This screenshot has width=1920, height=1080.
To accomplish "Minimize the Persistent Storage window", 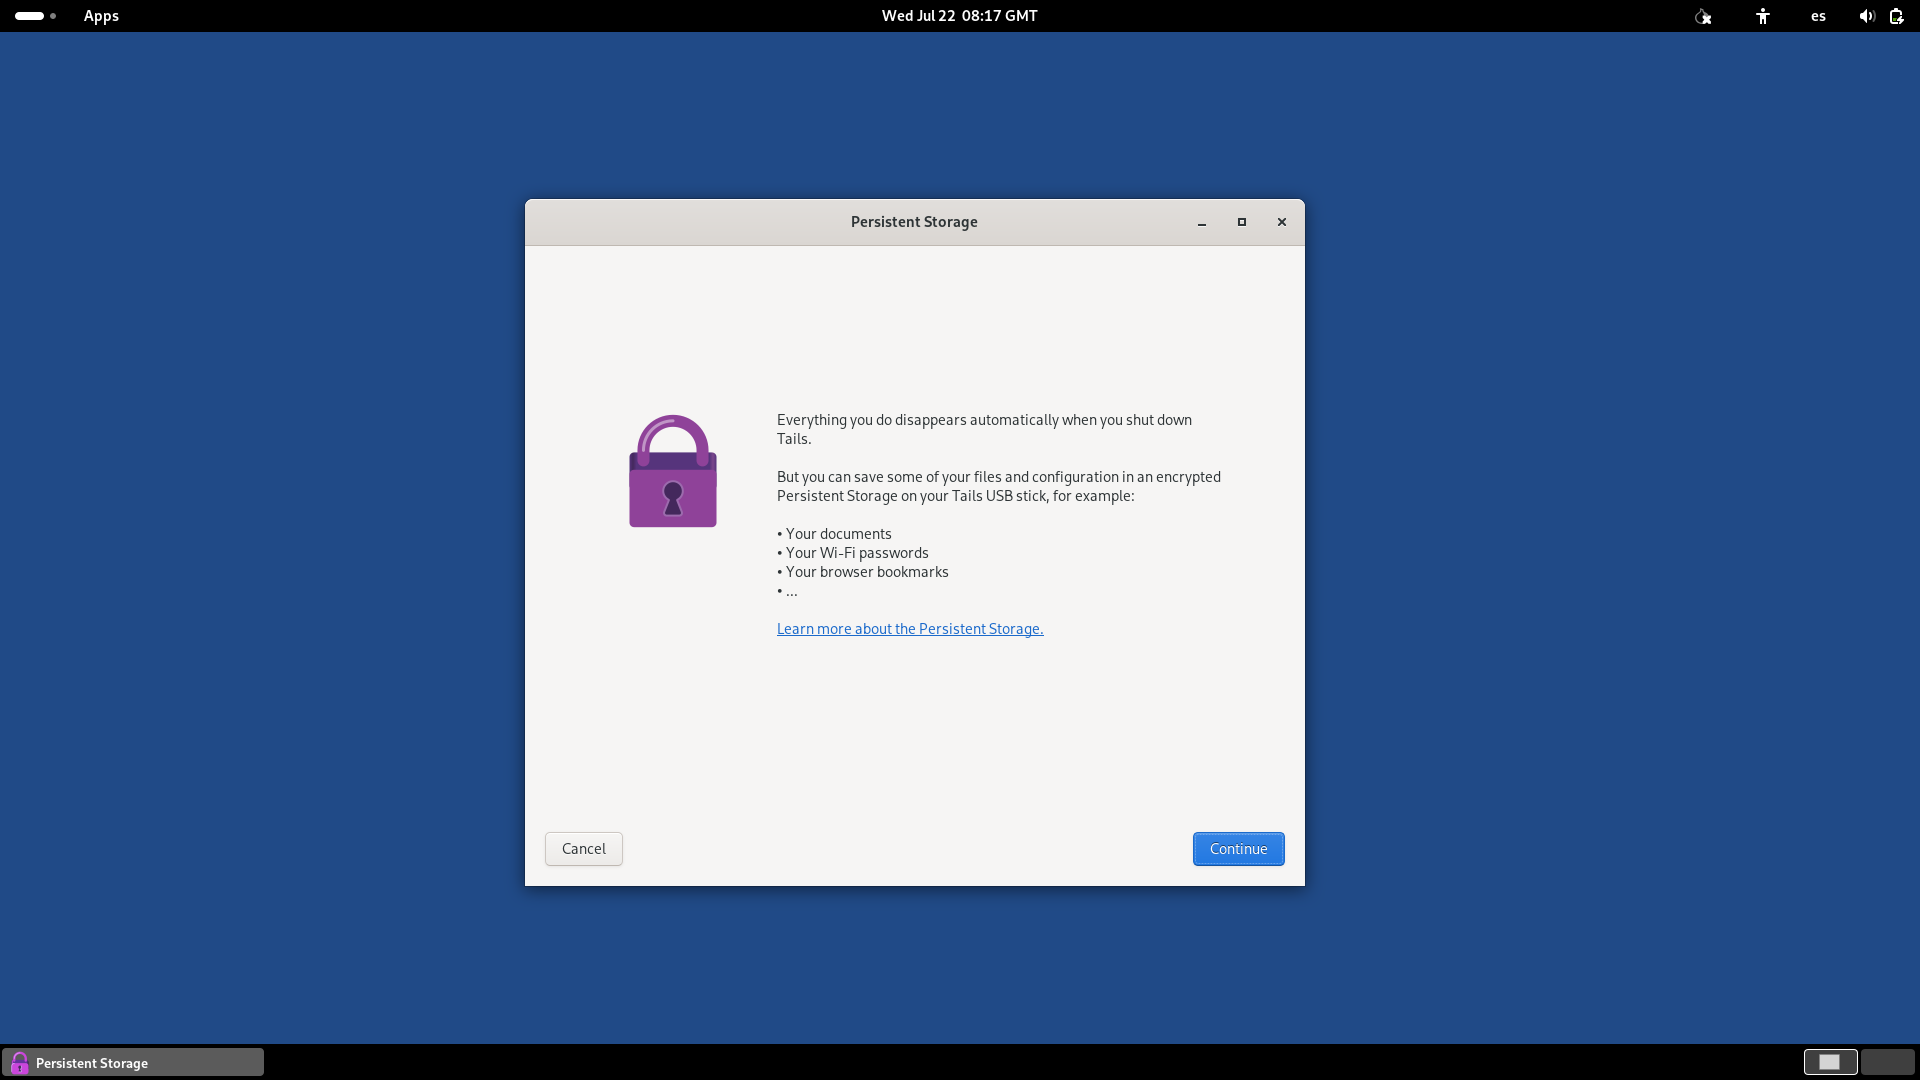I will (1202, 222).
